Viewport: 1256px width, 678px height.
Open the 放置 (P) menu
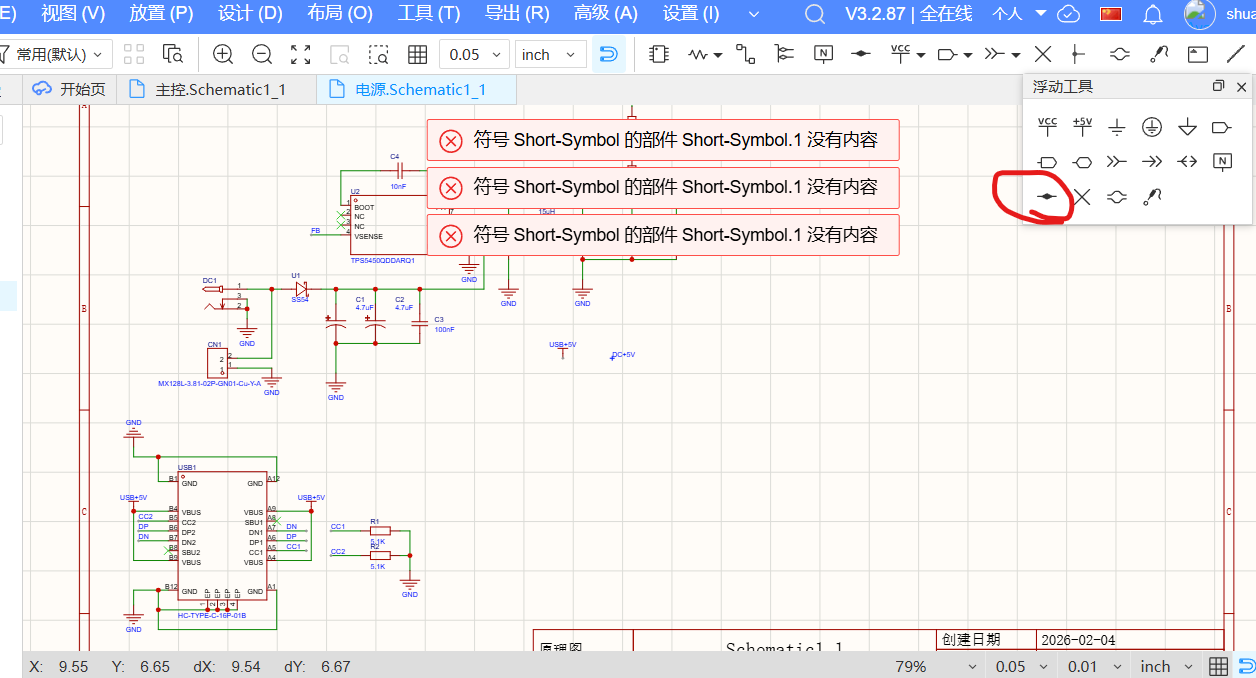tap(161, 13)
